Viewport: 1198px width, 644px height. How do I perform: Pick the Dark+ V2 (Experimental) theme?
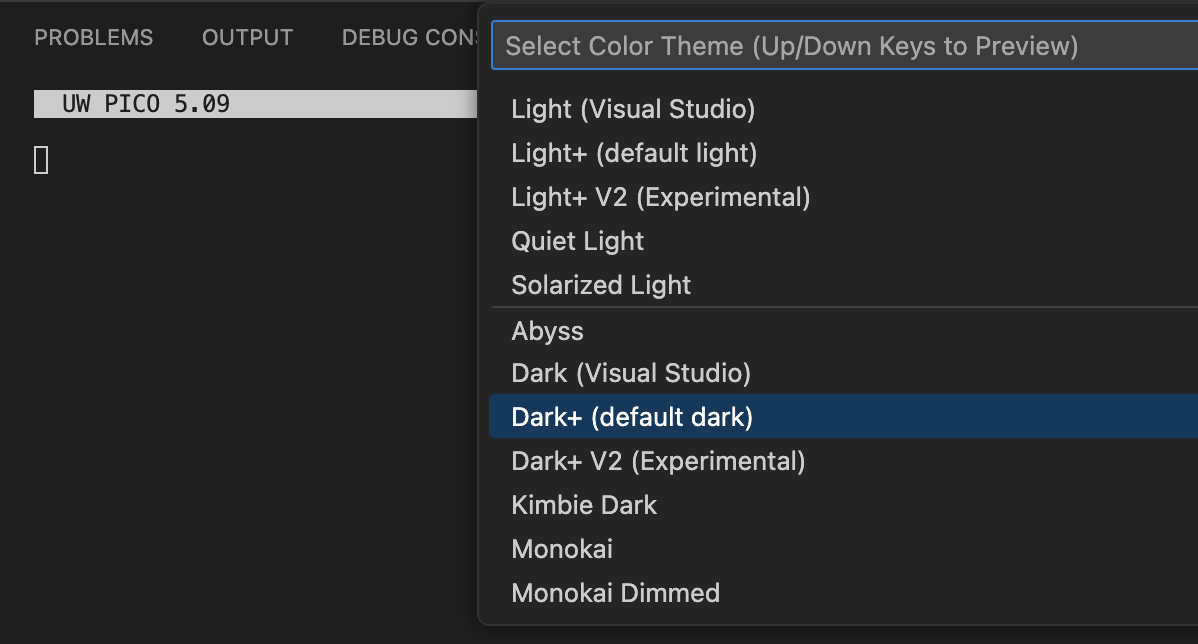[659, 461]
